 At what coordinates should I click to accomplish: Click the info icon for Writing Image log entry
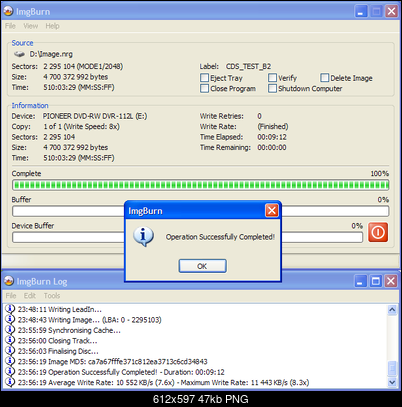[x=10, y=319]
